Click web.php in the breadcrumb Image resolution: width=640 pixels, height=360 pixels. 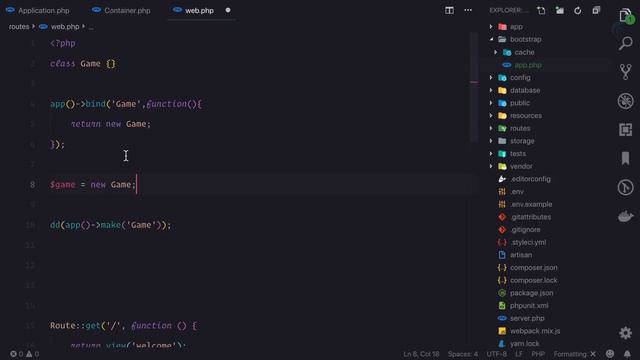point(65,27)
